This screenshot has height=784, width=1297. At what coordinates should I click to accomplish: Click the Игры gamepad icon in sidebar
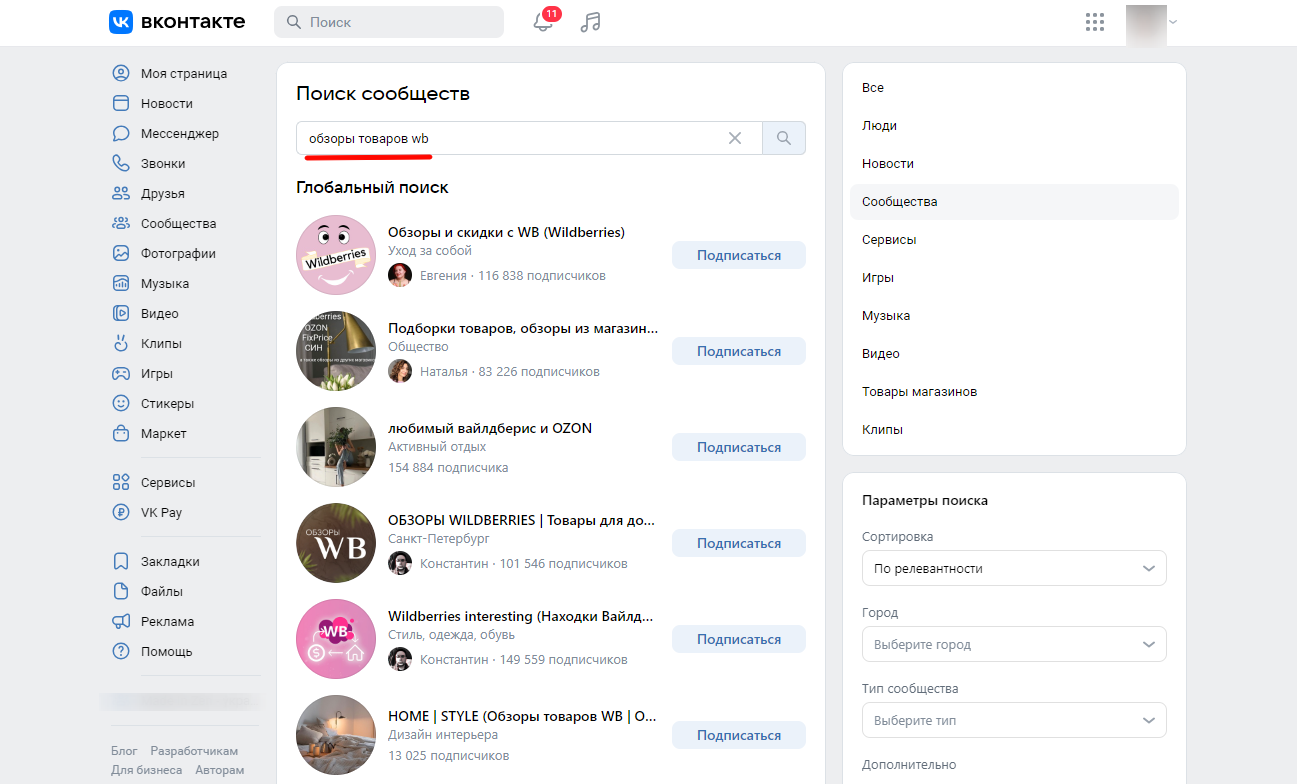121,373
